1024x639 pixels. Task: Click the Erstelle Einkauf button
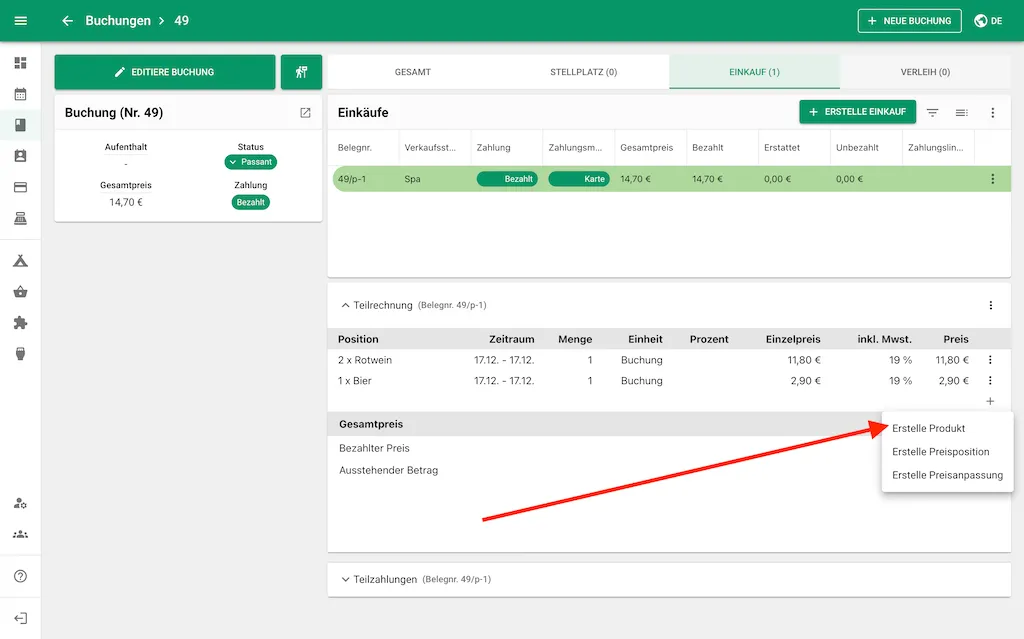pyautogui.click(x=857, y=112)
